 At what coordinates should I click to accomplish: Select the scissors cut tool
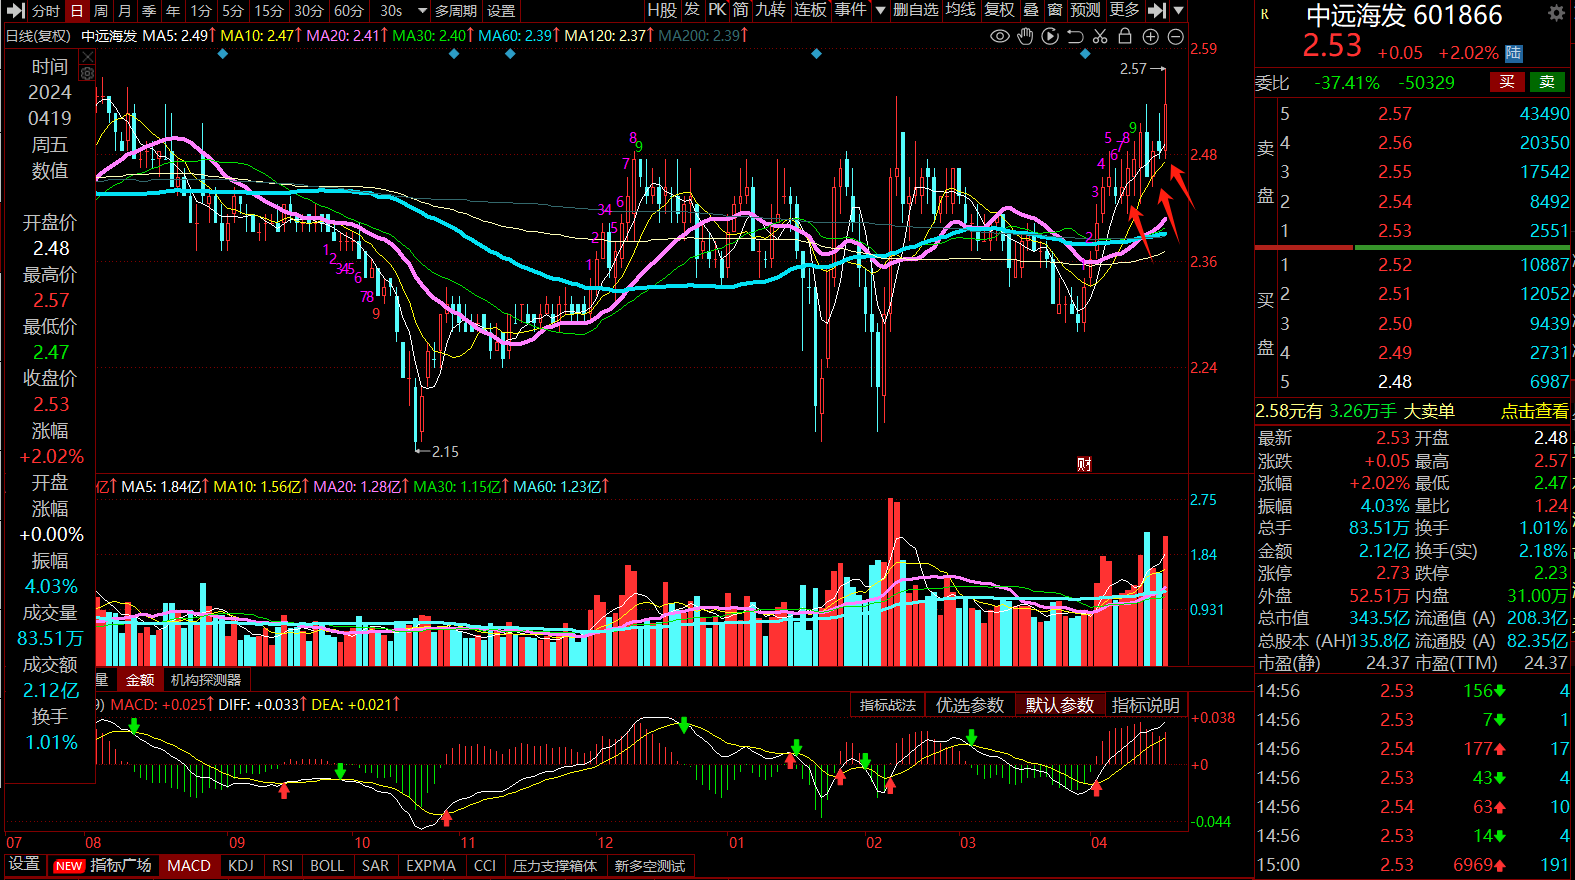click(1100, 36)
